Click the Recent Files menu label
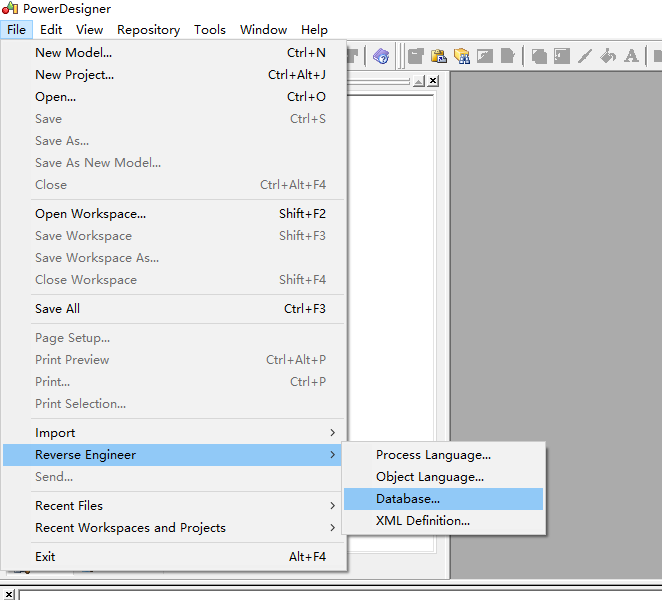The width and height of the screenshot is (662, 600). point(69,506)
